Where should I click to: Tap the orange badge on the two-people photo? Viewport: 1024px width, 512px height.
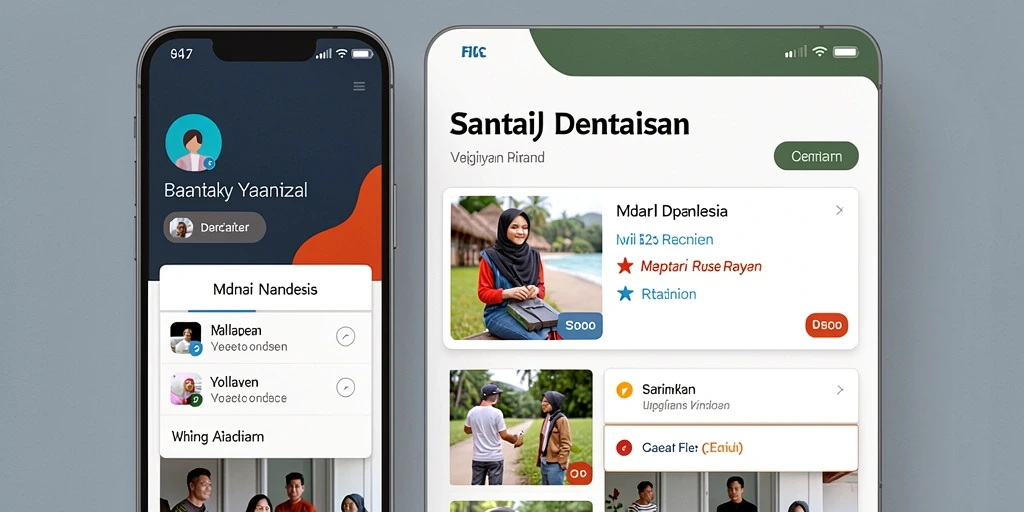click(579, 473)
